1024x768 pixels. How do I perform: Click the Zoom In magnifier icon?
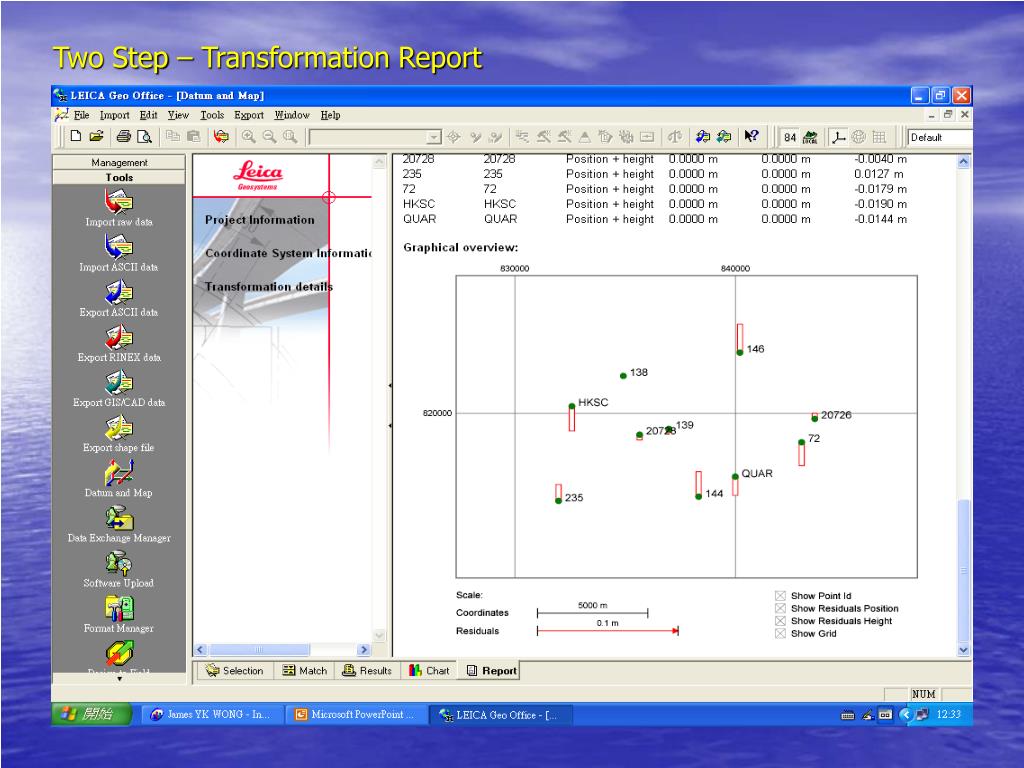[248, 136]
